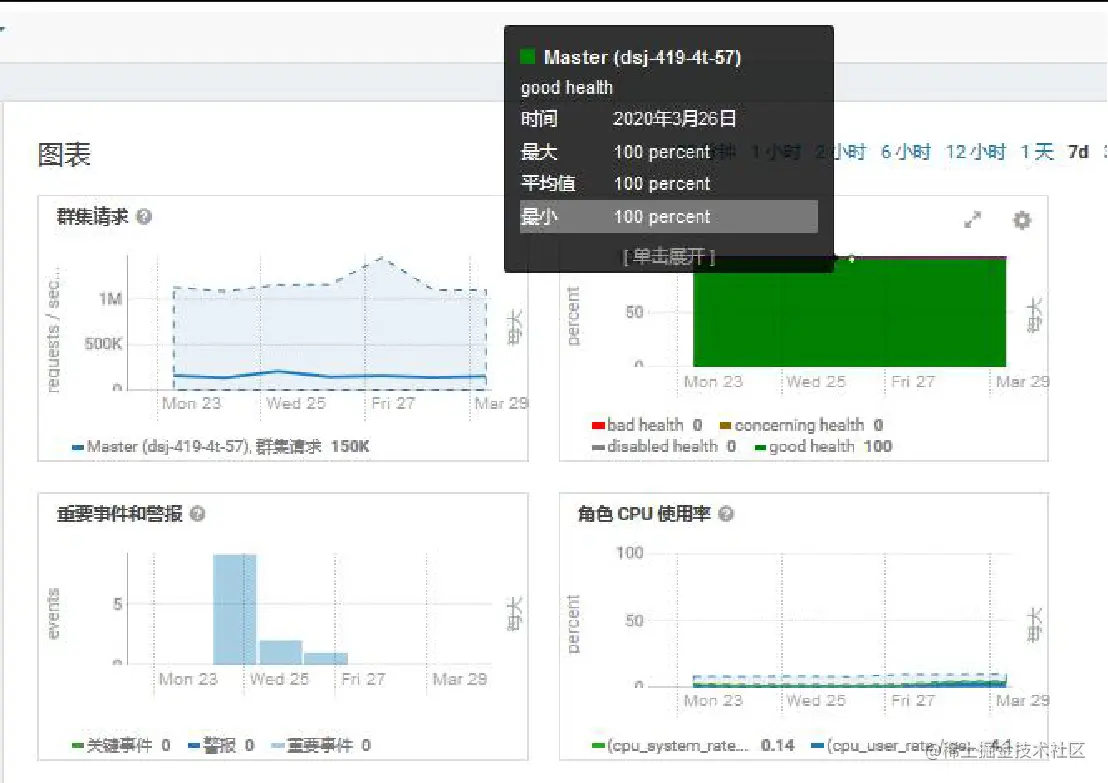
Task: Click Master (dsj-419-4t-57) tooltip title
Action: click(x=642, y=57)
